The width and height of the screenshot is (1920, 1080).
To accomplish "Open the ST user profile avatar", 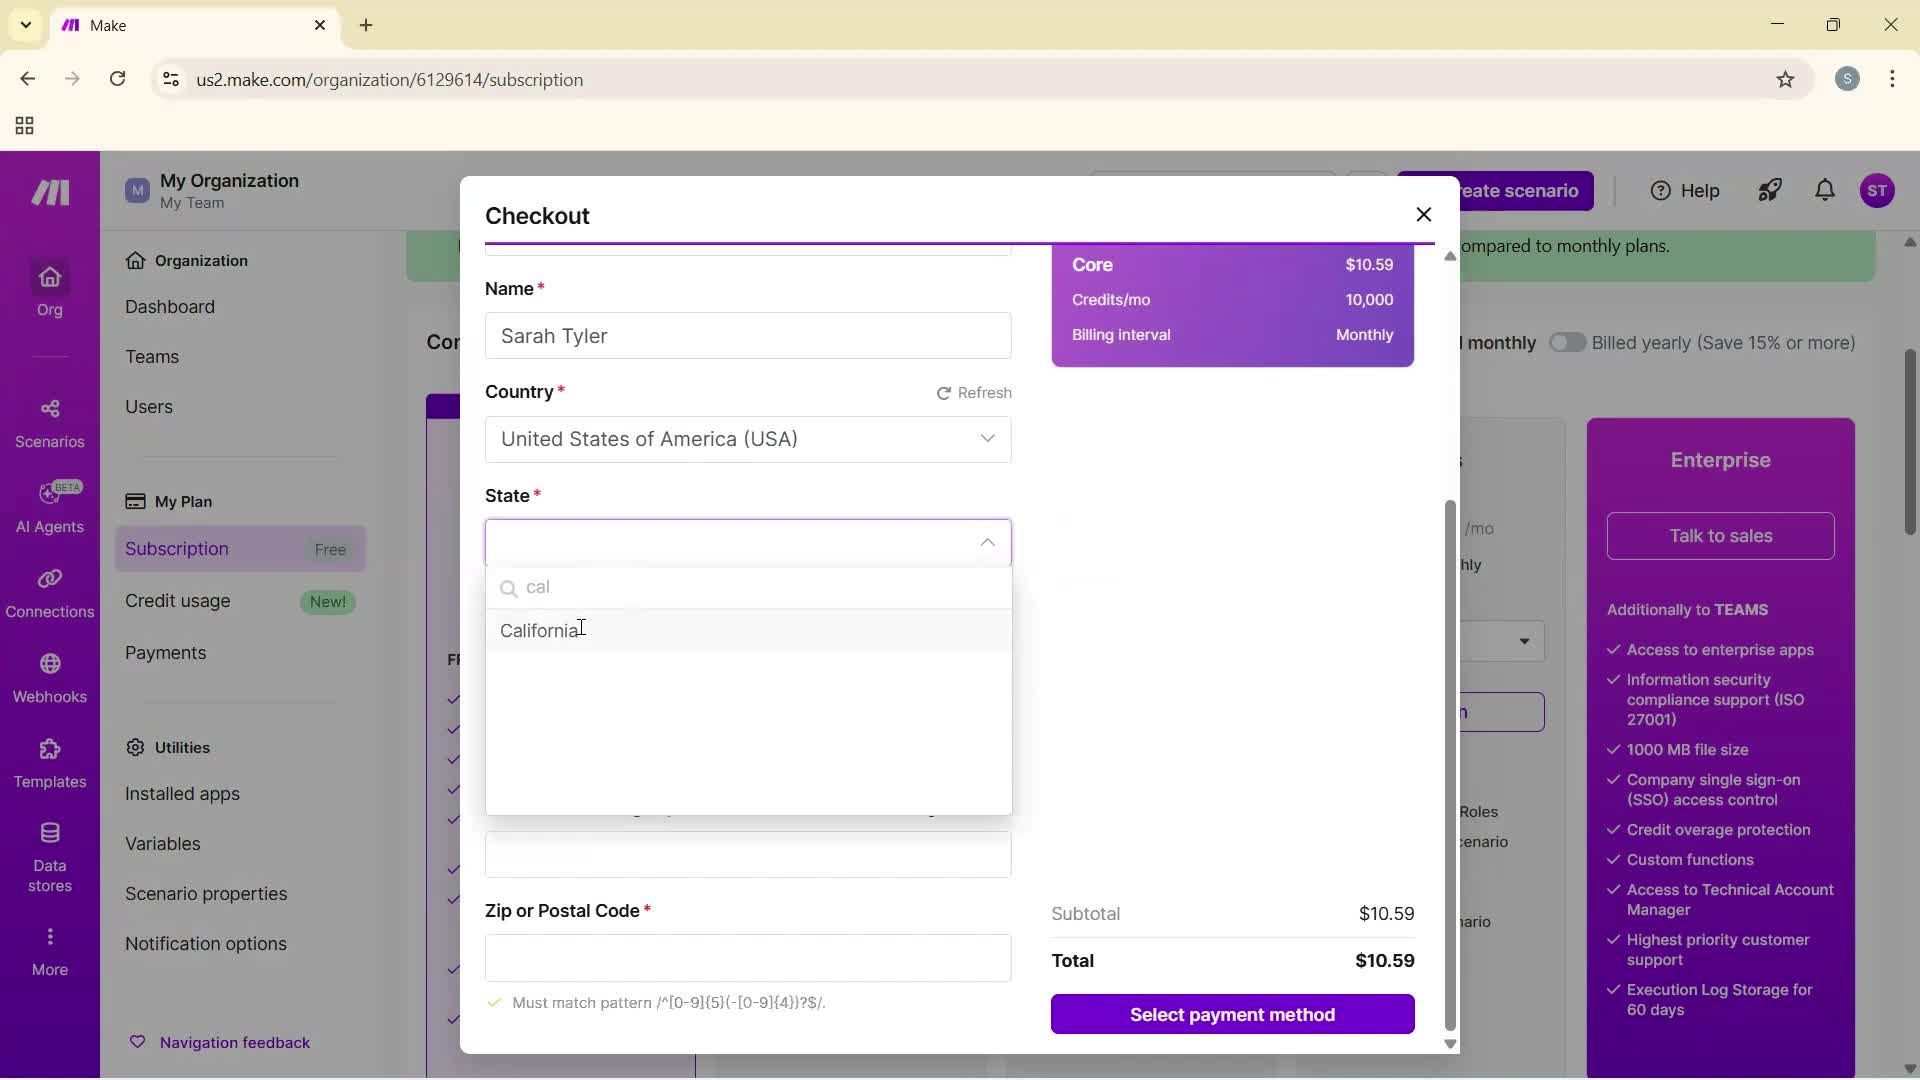I will [1879, 190].
